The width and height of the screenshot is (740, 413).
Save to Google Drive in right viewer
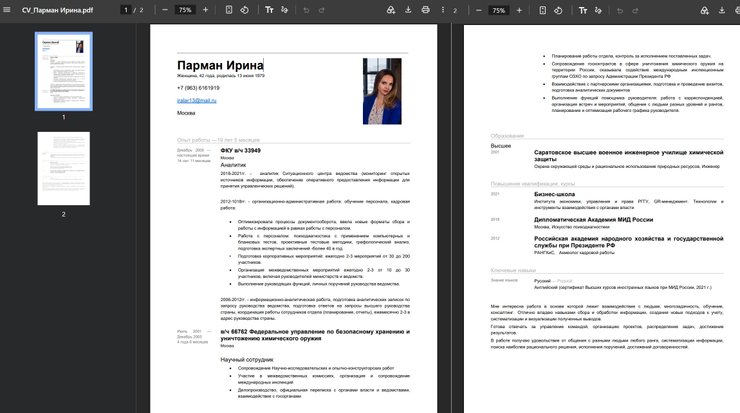click(x=705, y=10)
